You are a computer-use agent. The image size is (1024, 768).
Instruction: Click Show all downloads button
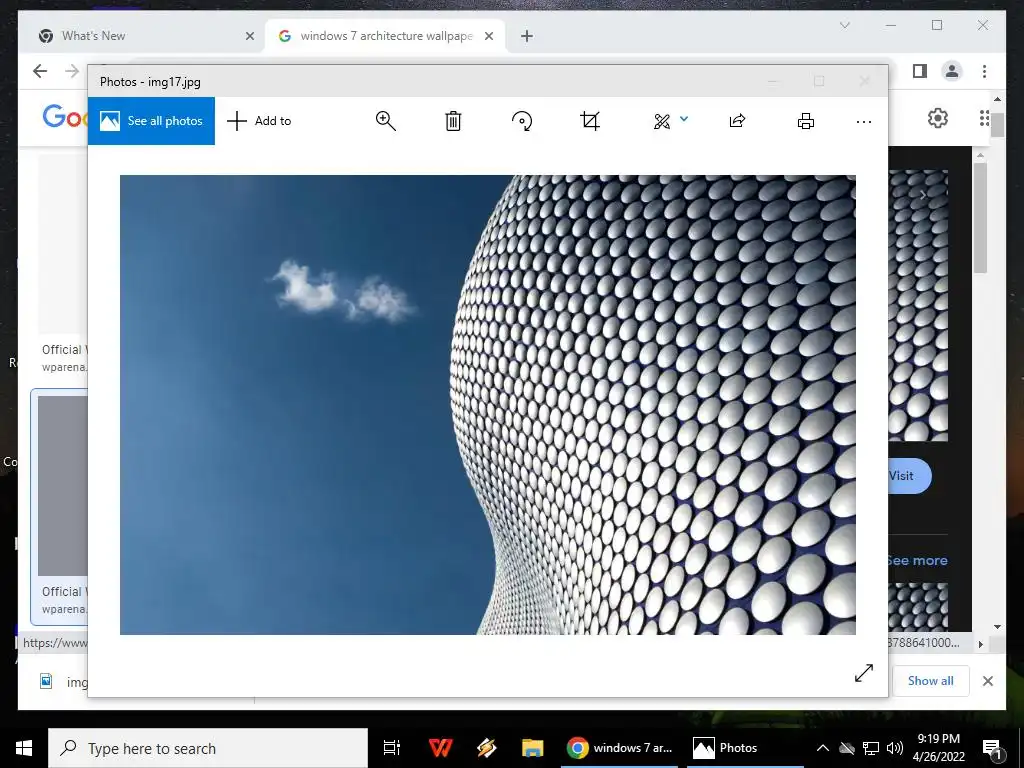[x=931, y=680]
